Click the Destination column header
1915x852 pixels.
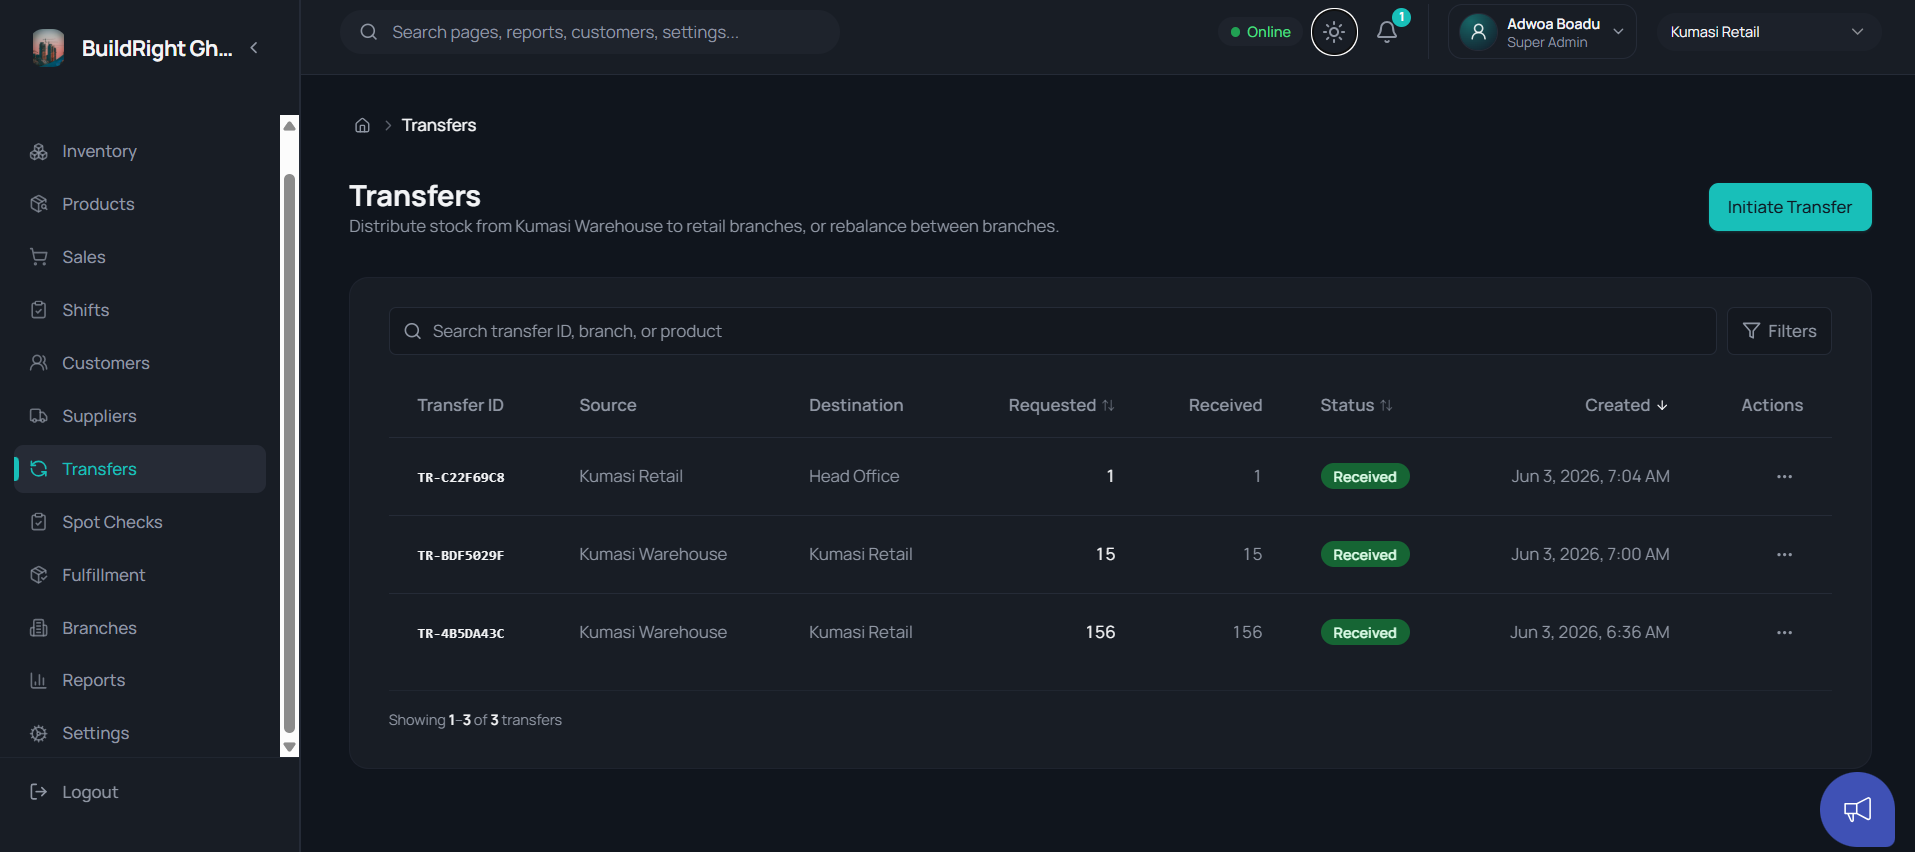[856, 405]
